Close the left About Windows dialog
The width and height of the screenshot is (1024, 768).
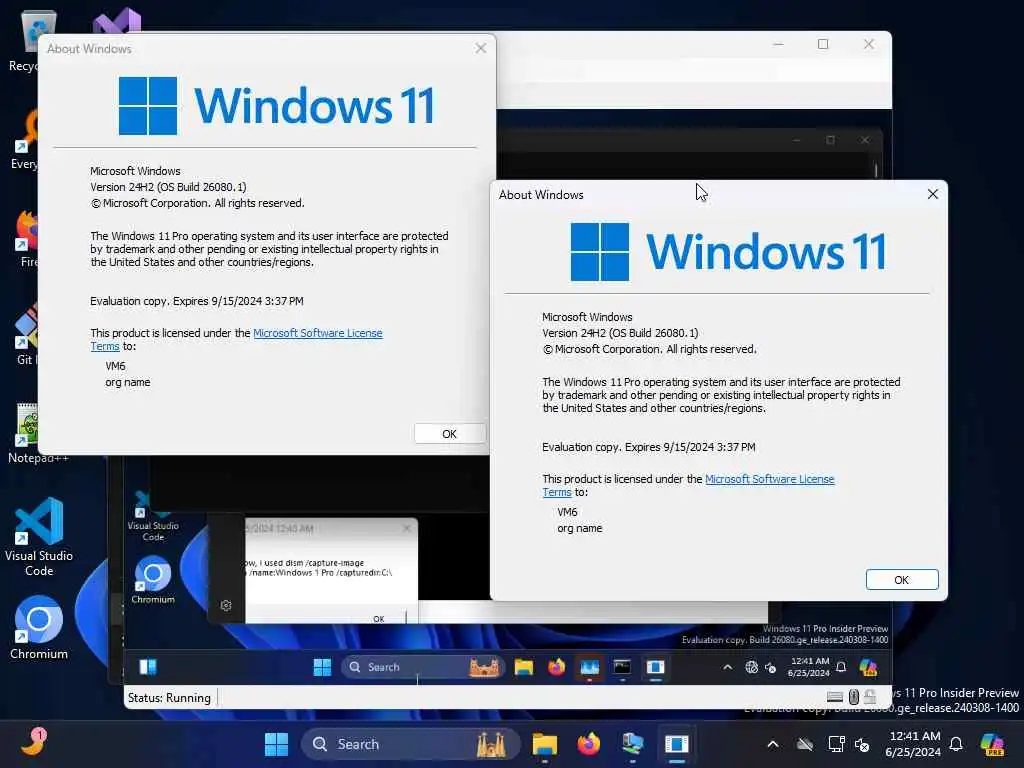pyautogui.click(x=481, y=48)
